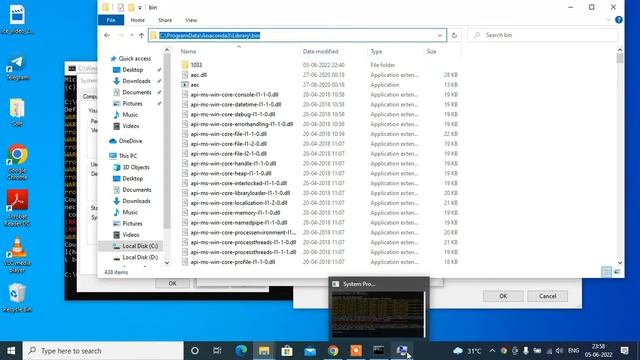Select api-ms-win-core-heap-l1-1-0.dll
Viewport: 640px width, 360px height.
click(231, 173)
